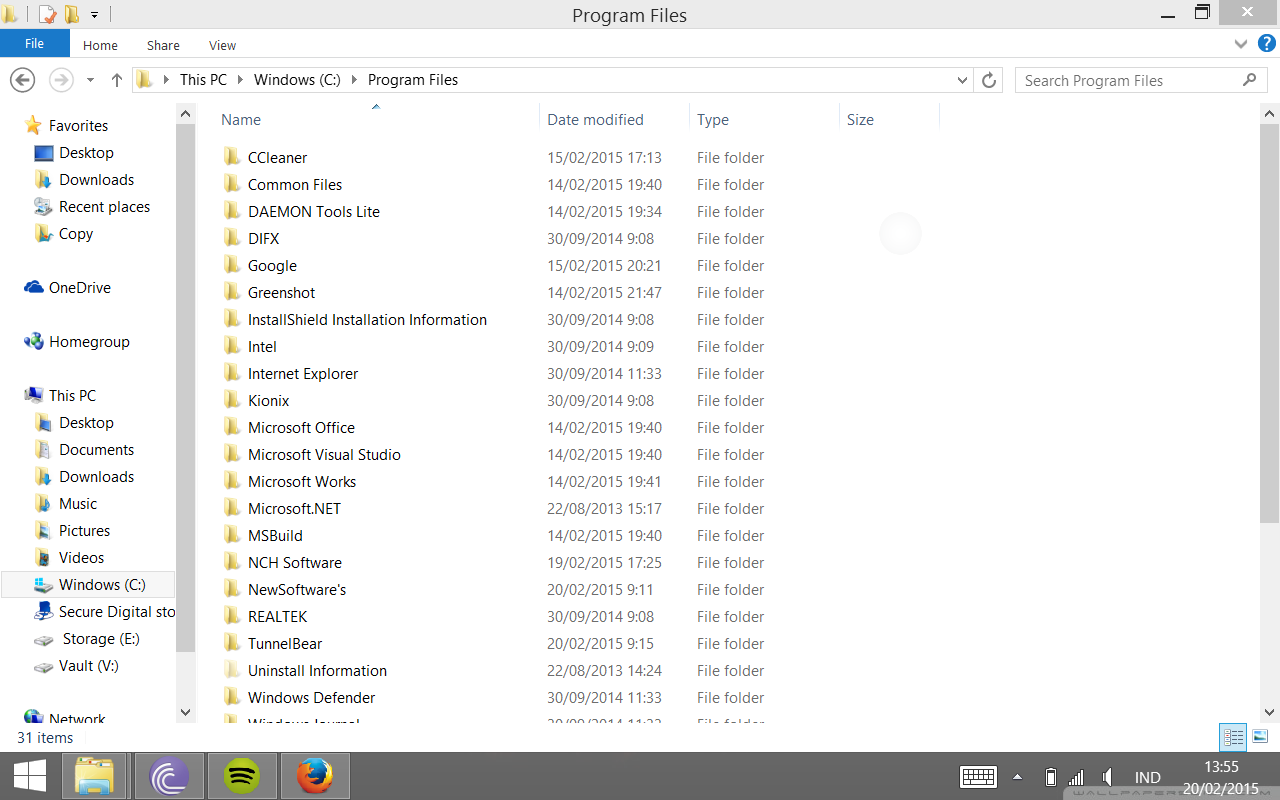Open the Help question mark icon
Screen dimensions: 1280x800
[x=1266, y=44]
